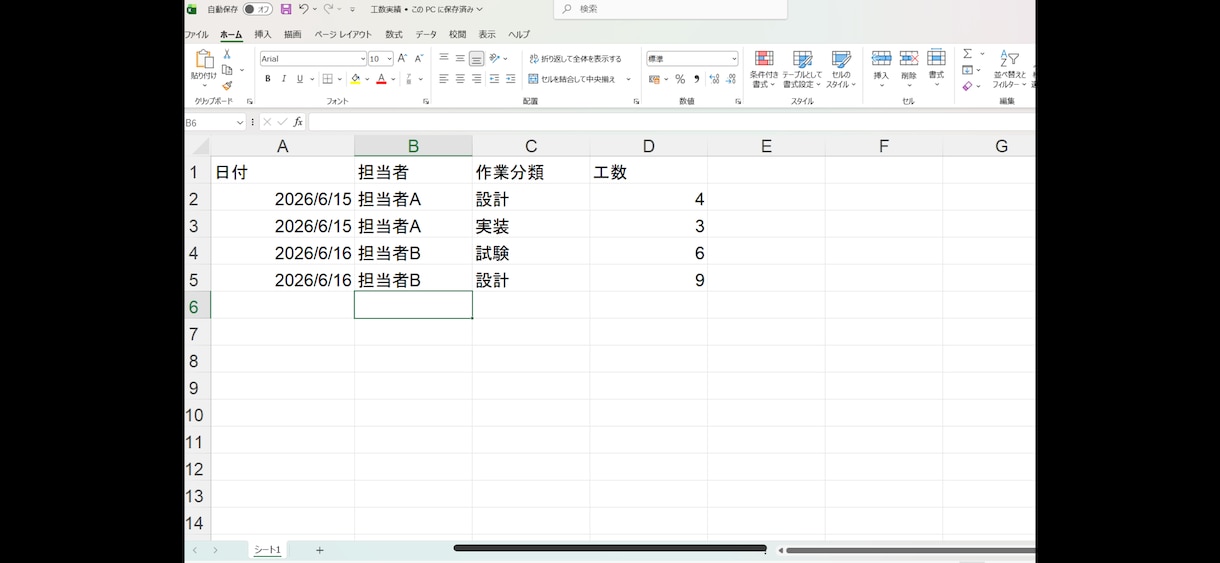Click the middle align icon
Image resolution: width=1220 pixels, height=563 pixels.
460,58
